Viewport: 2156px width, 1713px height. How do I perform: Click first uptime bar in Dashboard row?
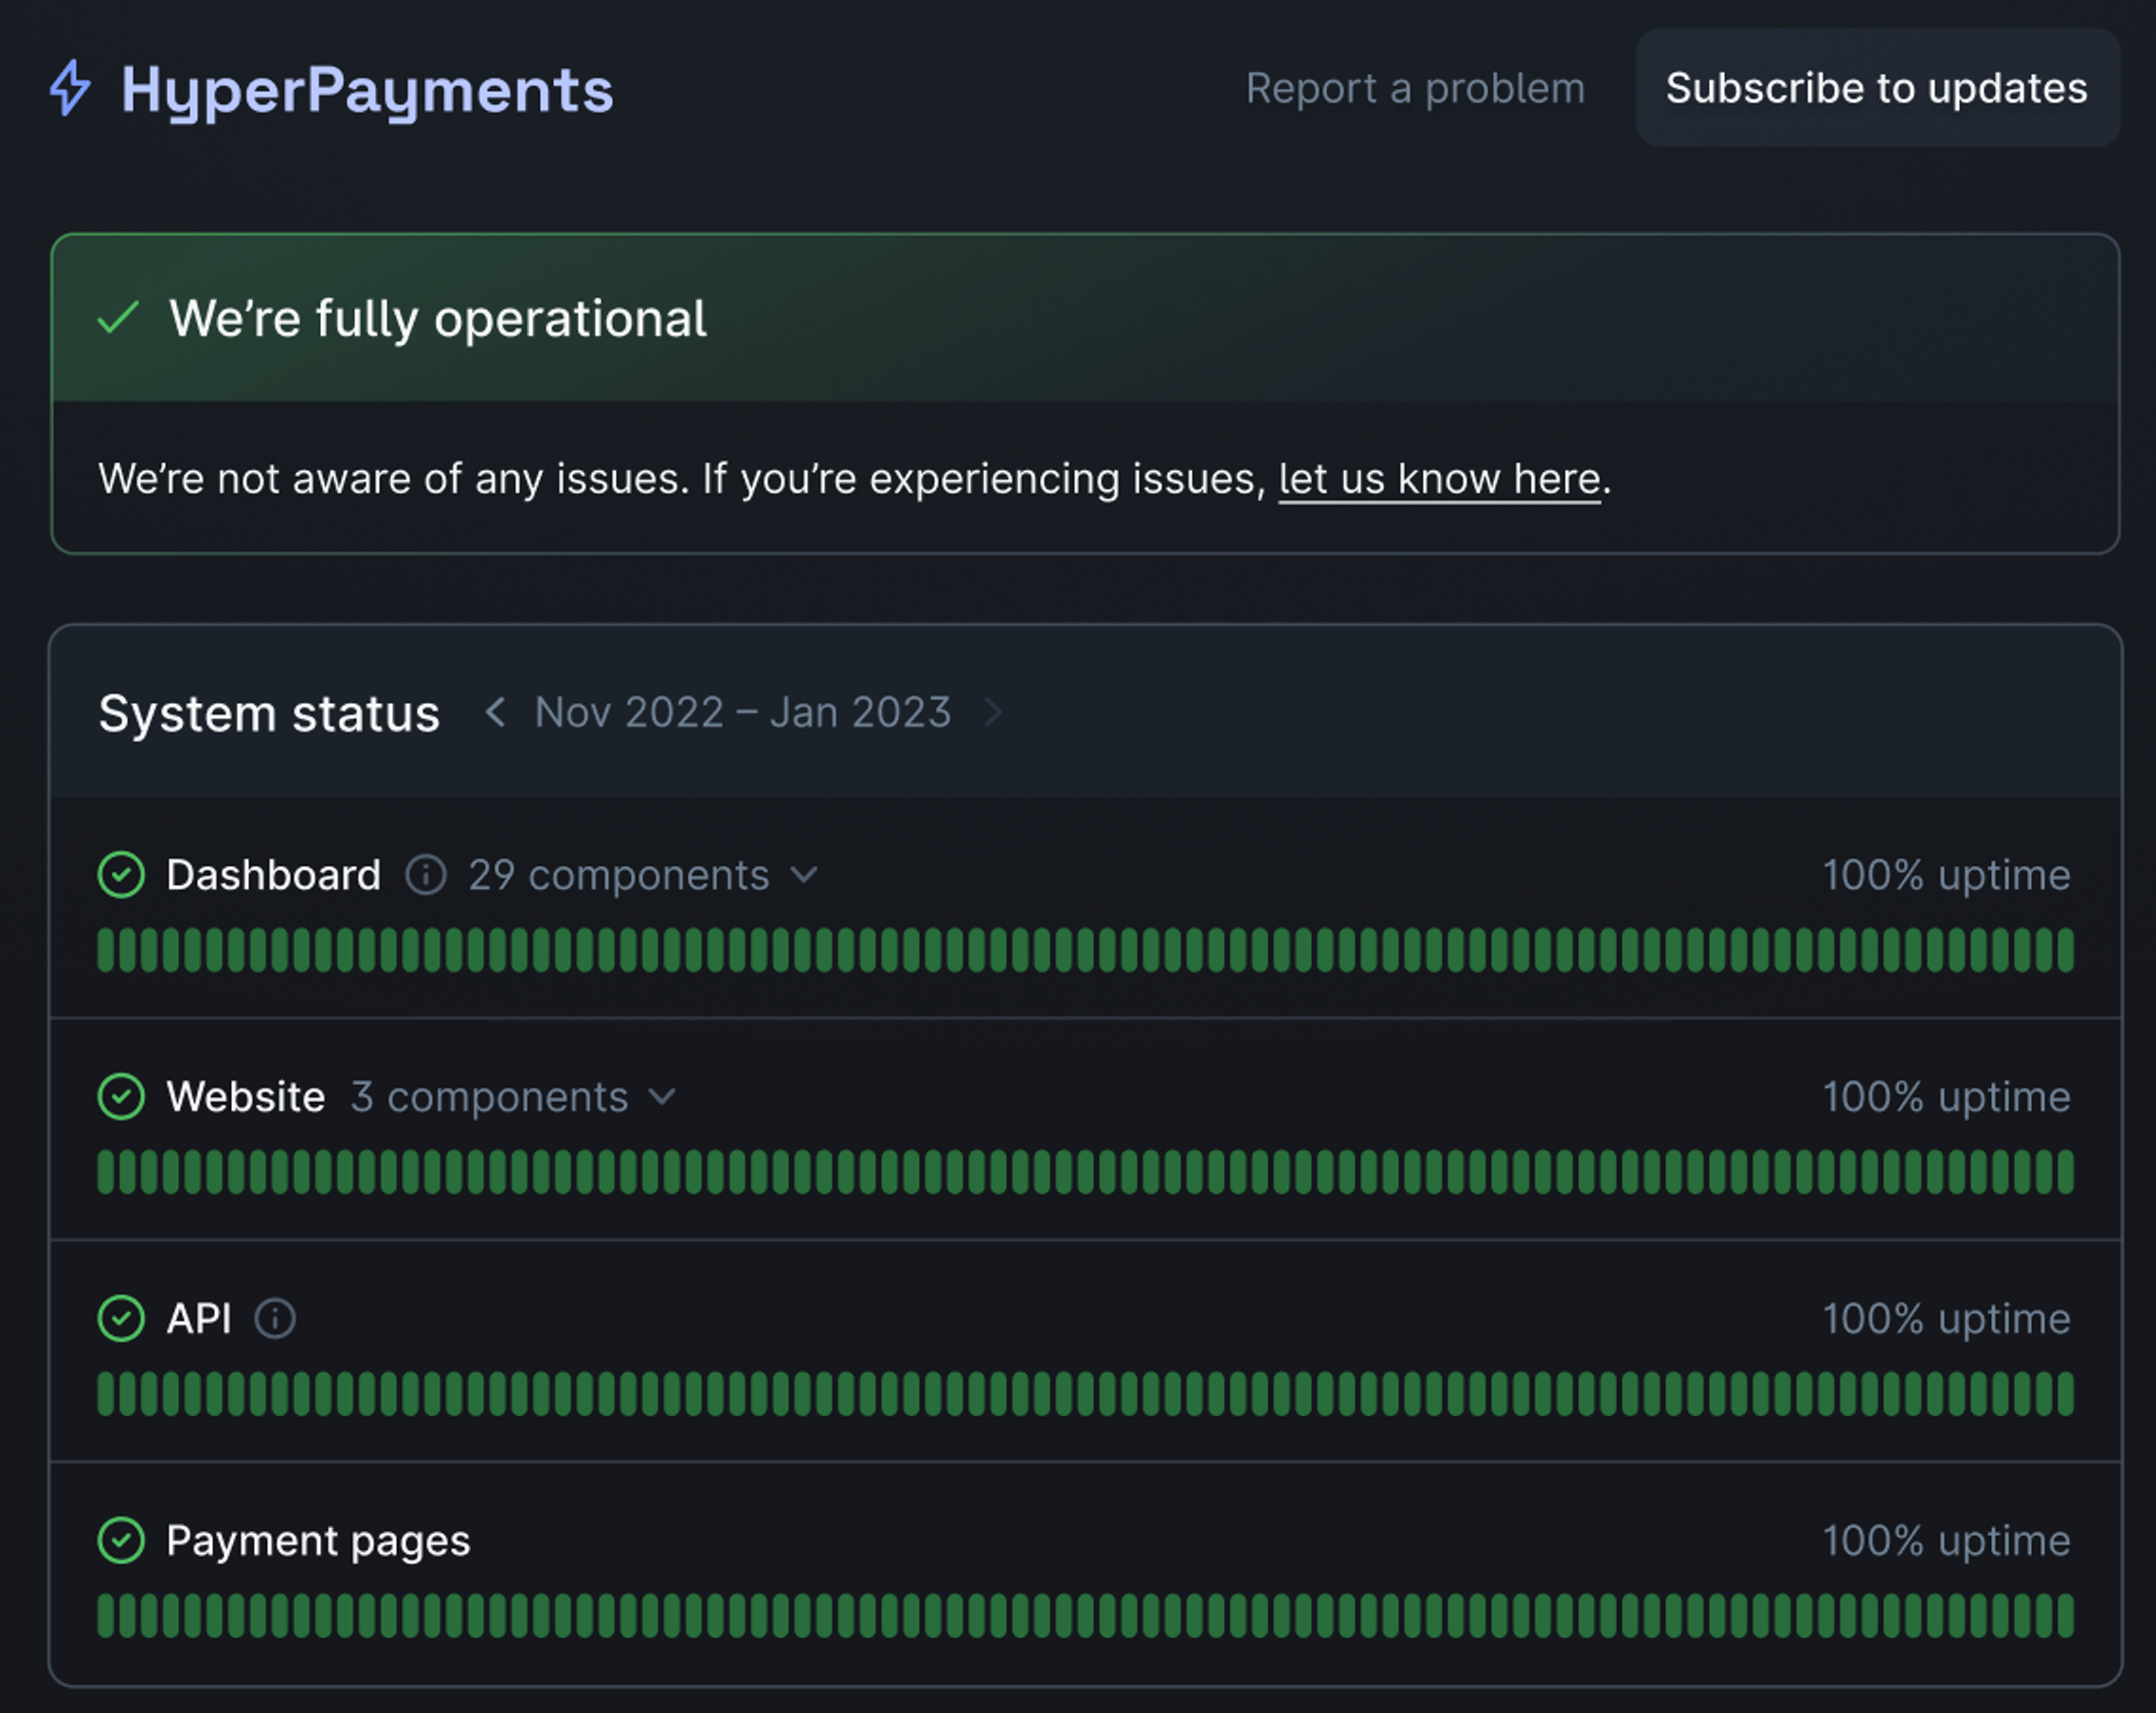(x=105, y=950)
